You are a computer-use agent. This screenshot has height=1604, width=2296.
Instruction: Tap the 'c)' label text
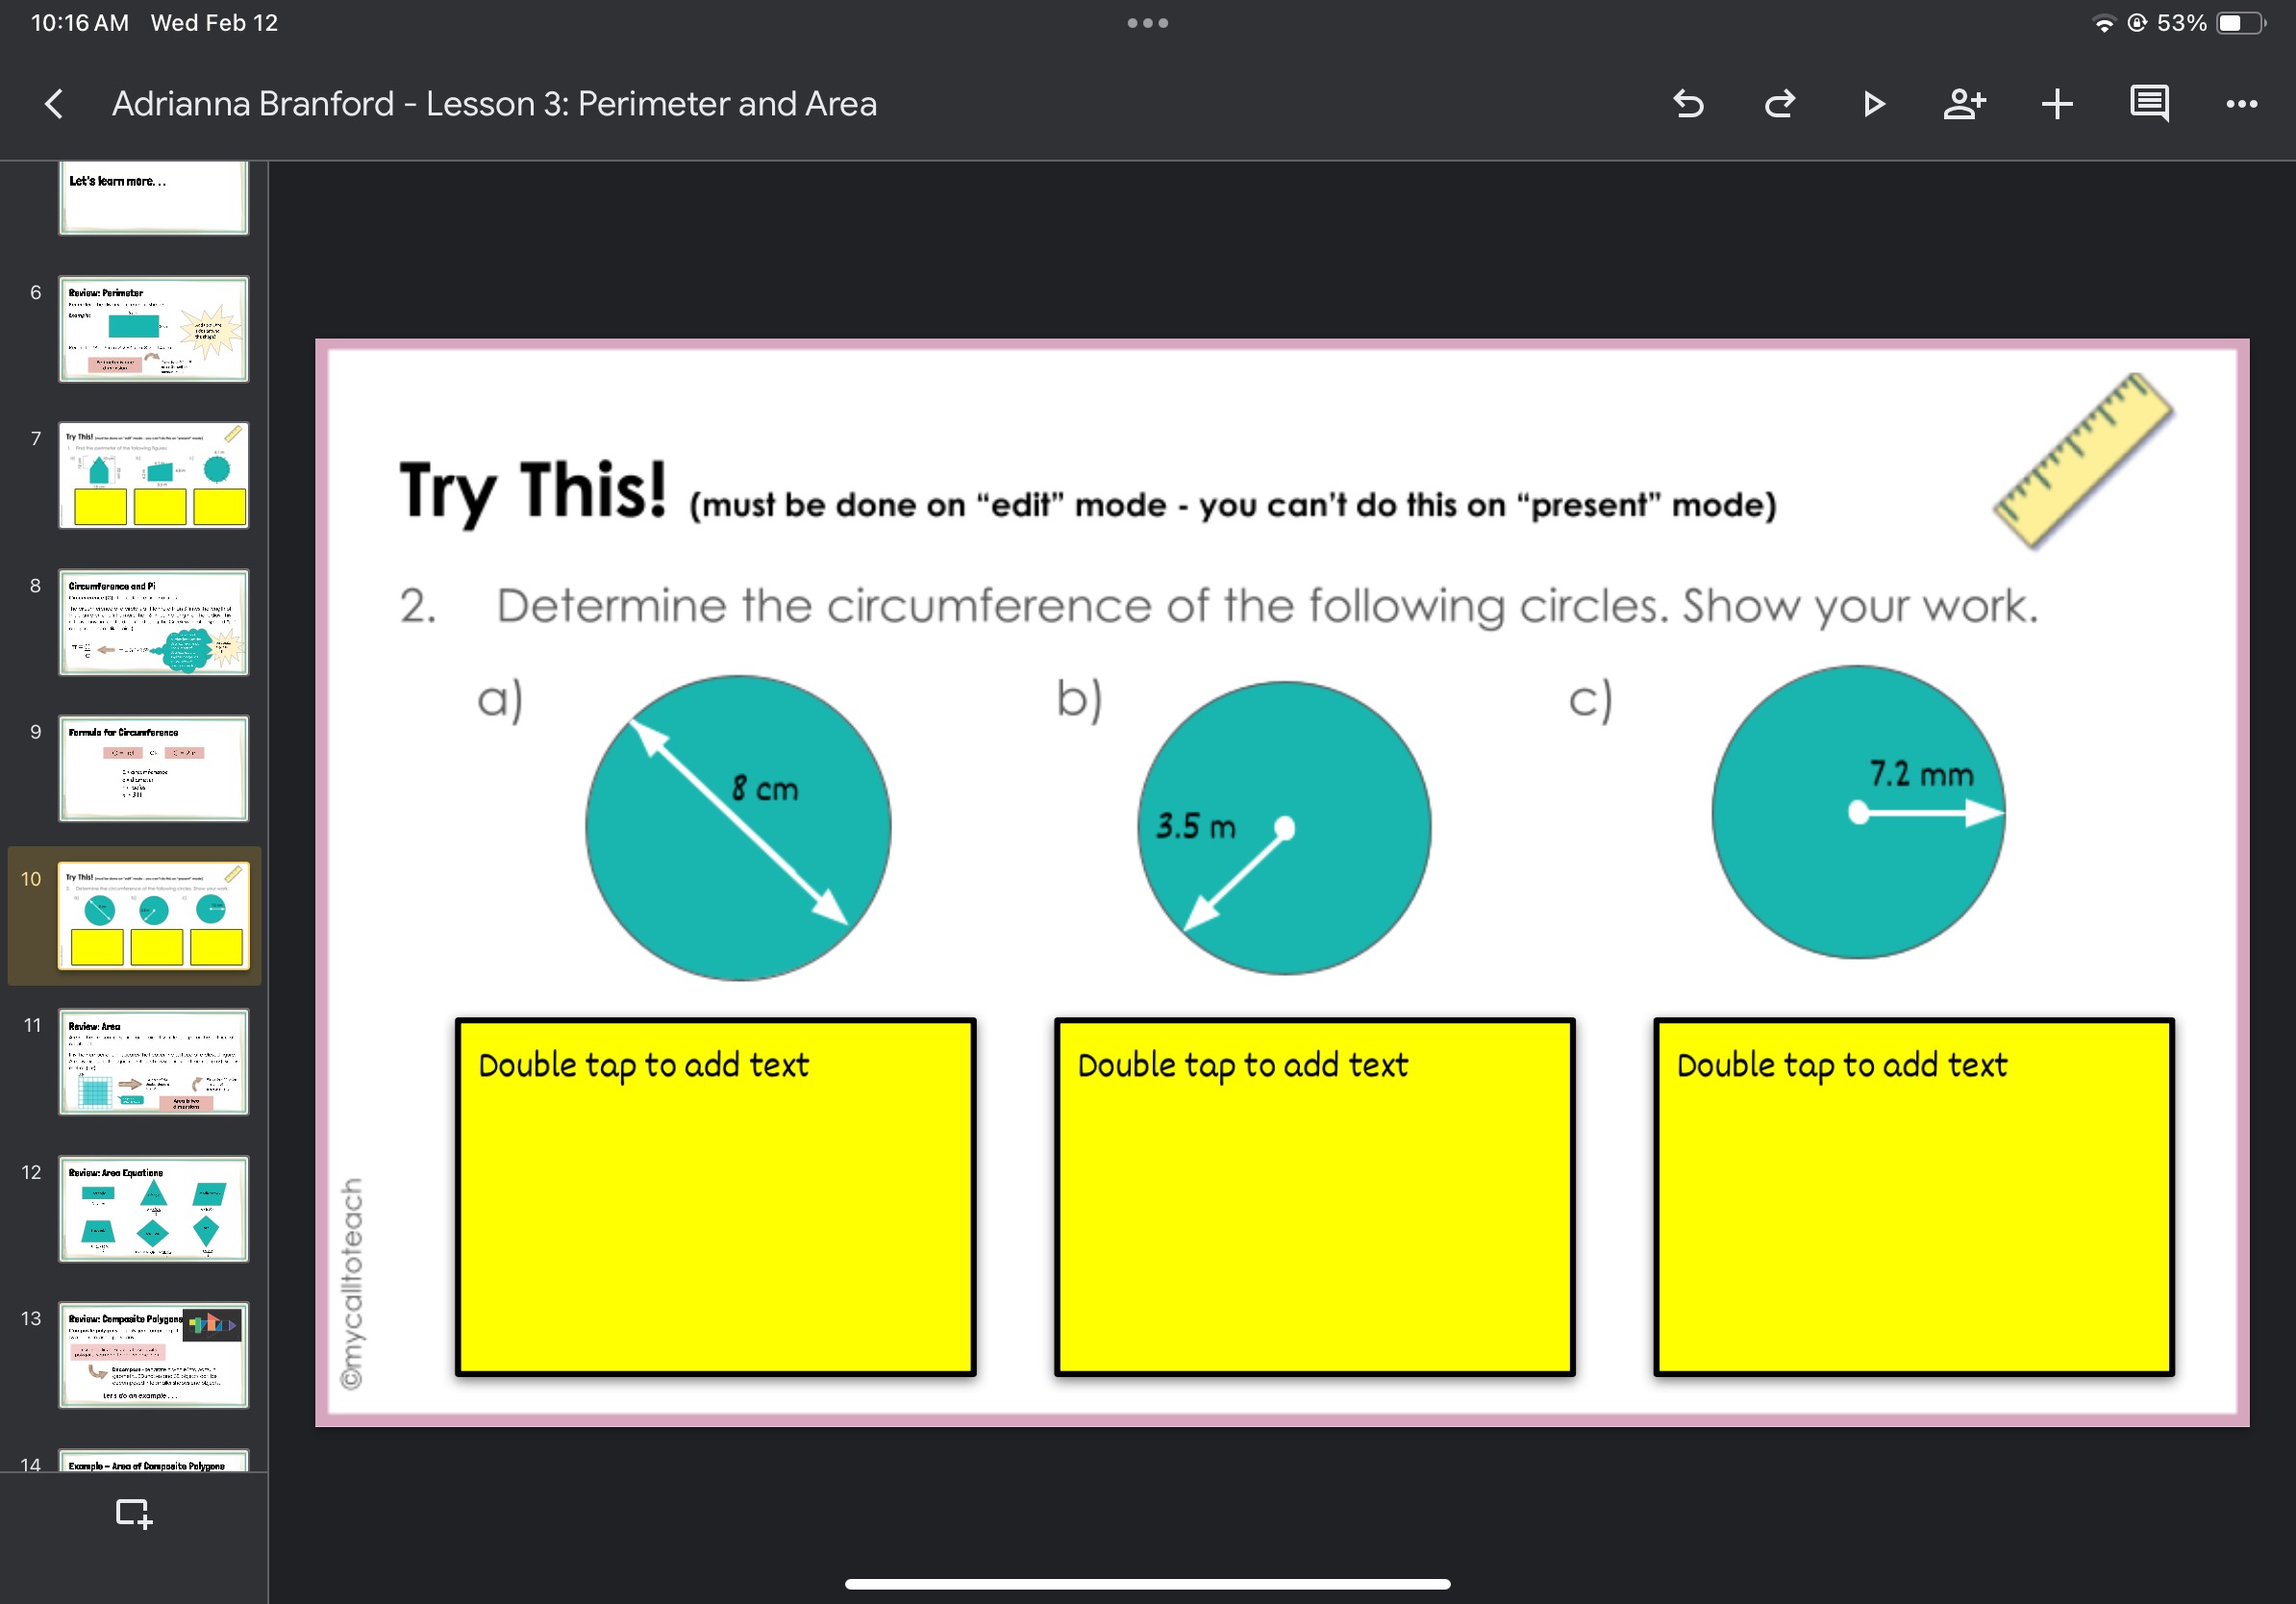coord(1590,699)
